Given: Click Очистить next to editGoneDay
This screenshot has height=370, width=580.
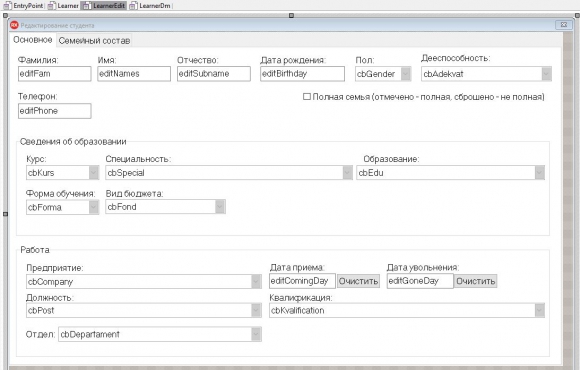Looking at the screenshot, I should pyautogui.click(x=475, y=281).
